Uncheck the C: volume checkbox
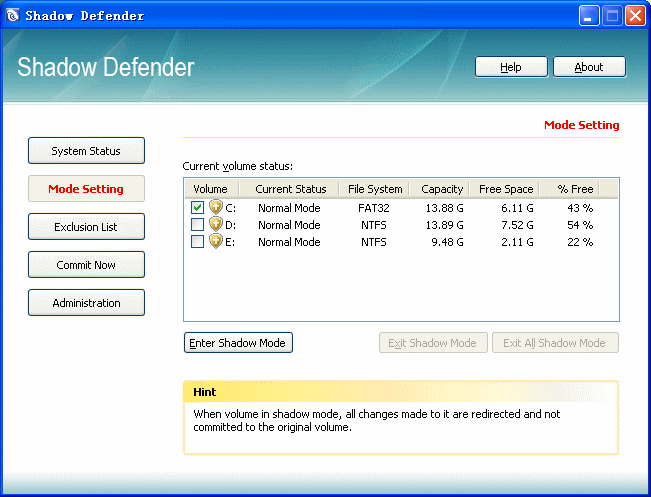Viewport: 651px width, 497px height. coord(197,207)
